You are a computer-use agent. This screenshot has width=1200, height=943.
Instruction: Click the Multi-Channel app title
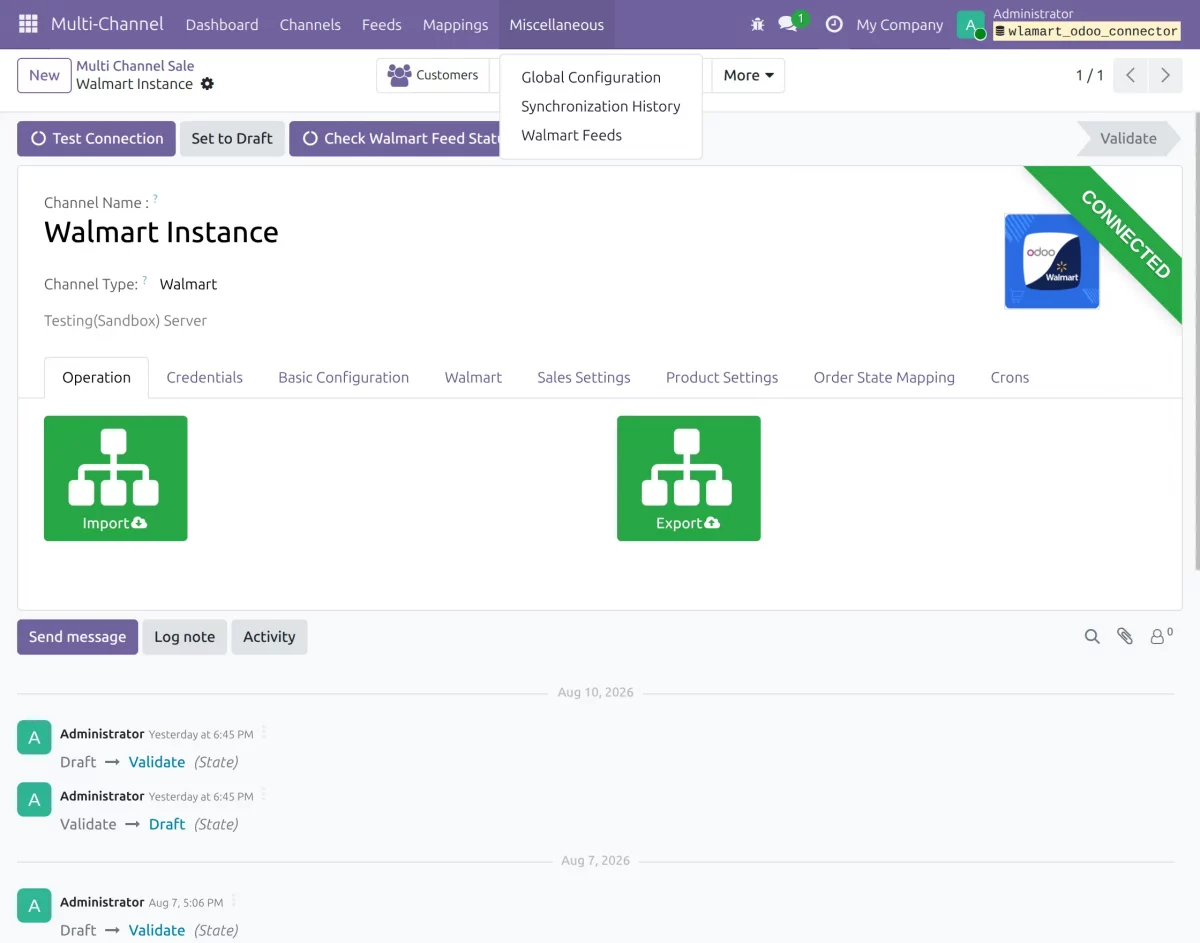pyautogui.click(x=109, y=24)
